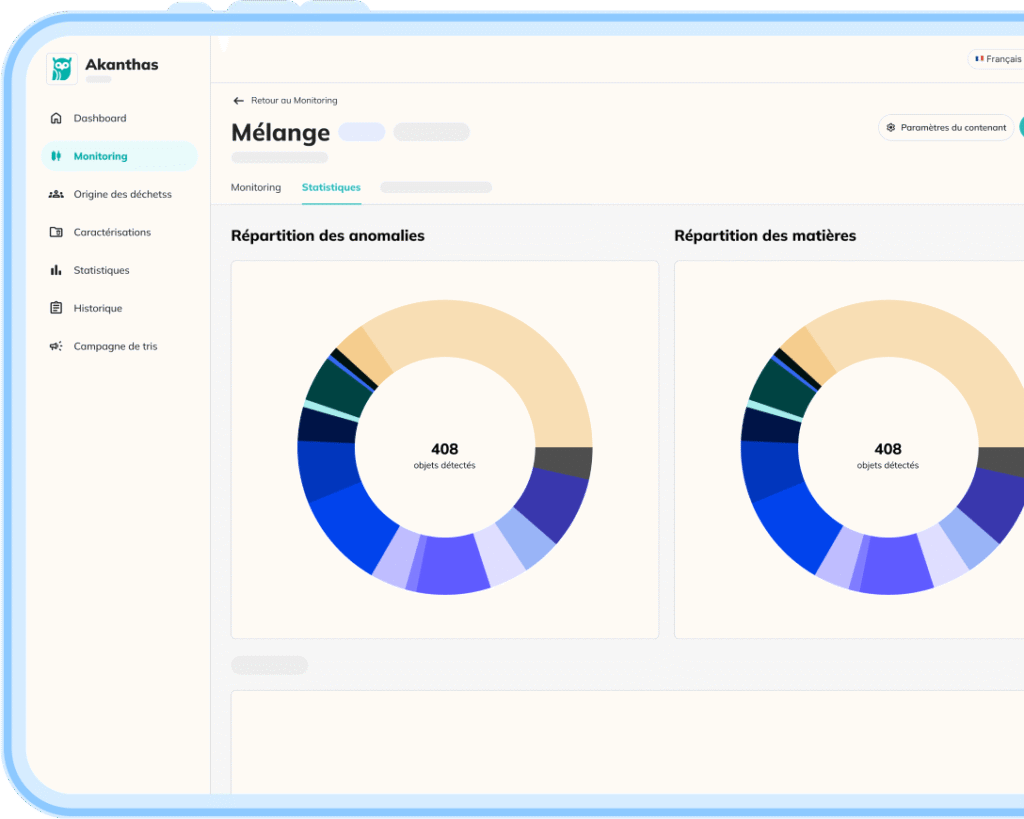Click the Mélange page title
Viewport: 1024px width, 819px height.
pos(281,133)
